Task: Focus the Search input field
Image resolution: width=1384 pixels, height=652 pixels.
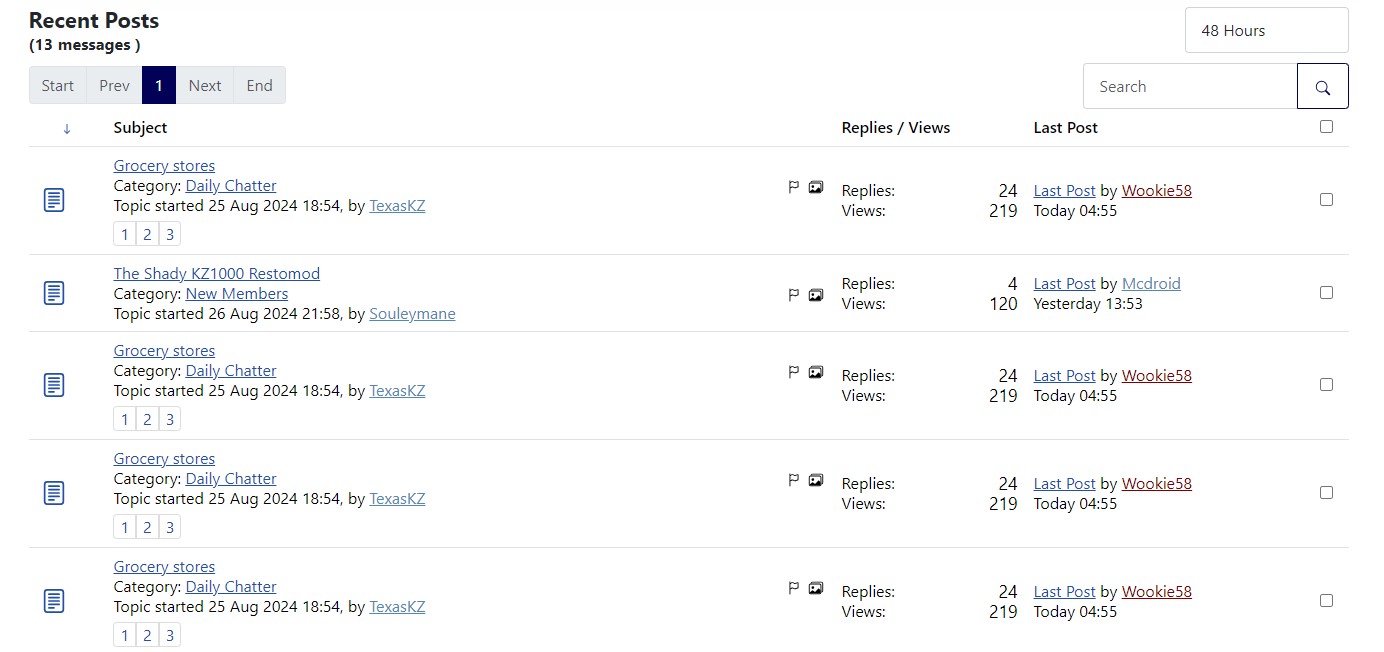Action: coord(1190,87)
